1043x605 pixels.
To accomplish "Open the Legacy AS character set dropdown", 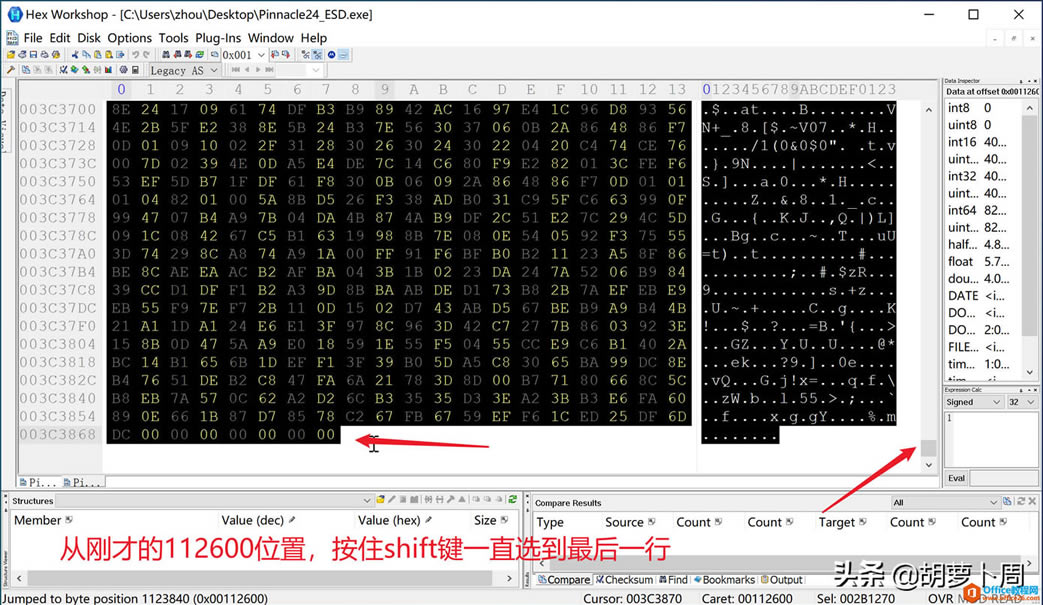I will coord(214,70).
